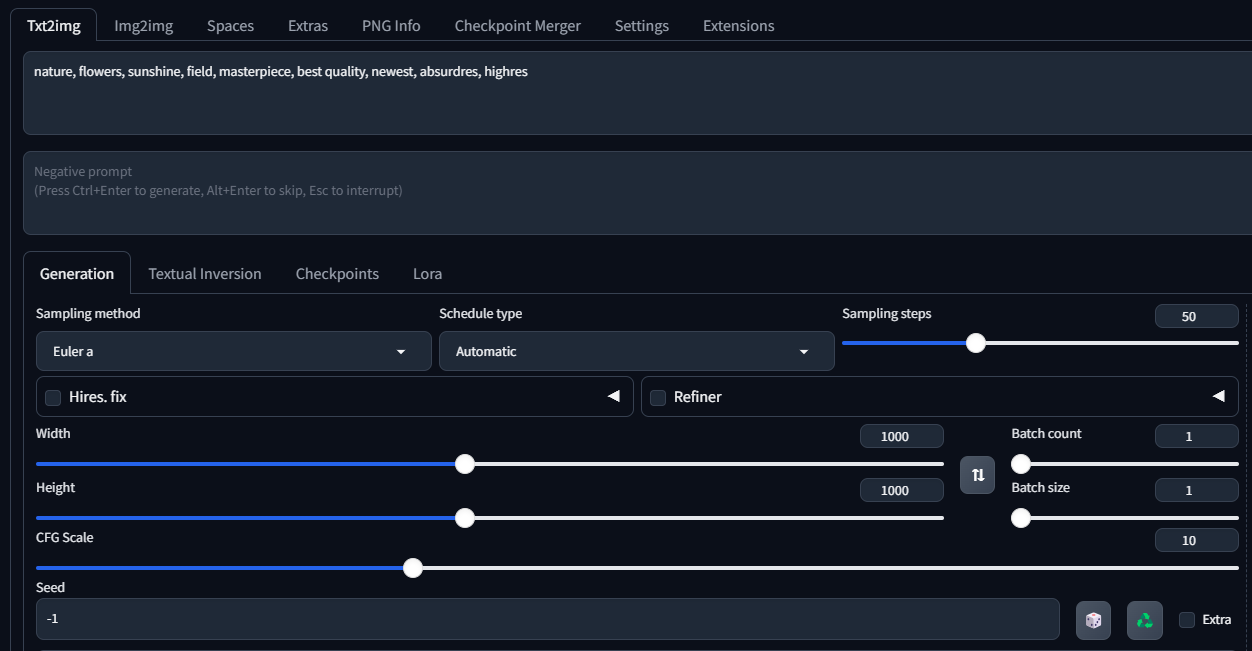Open the Extras tab
This screenshot has height=651, width=1252.
click(x=308, y=26)
